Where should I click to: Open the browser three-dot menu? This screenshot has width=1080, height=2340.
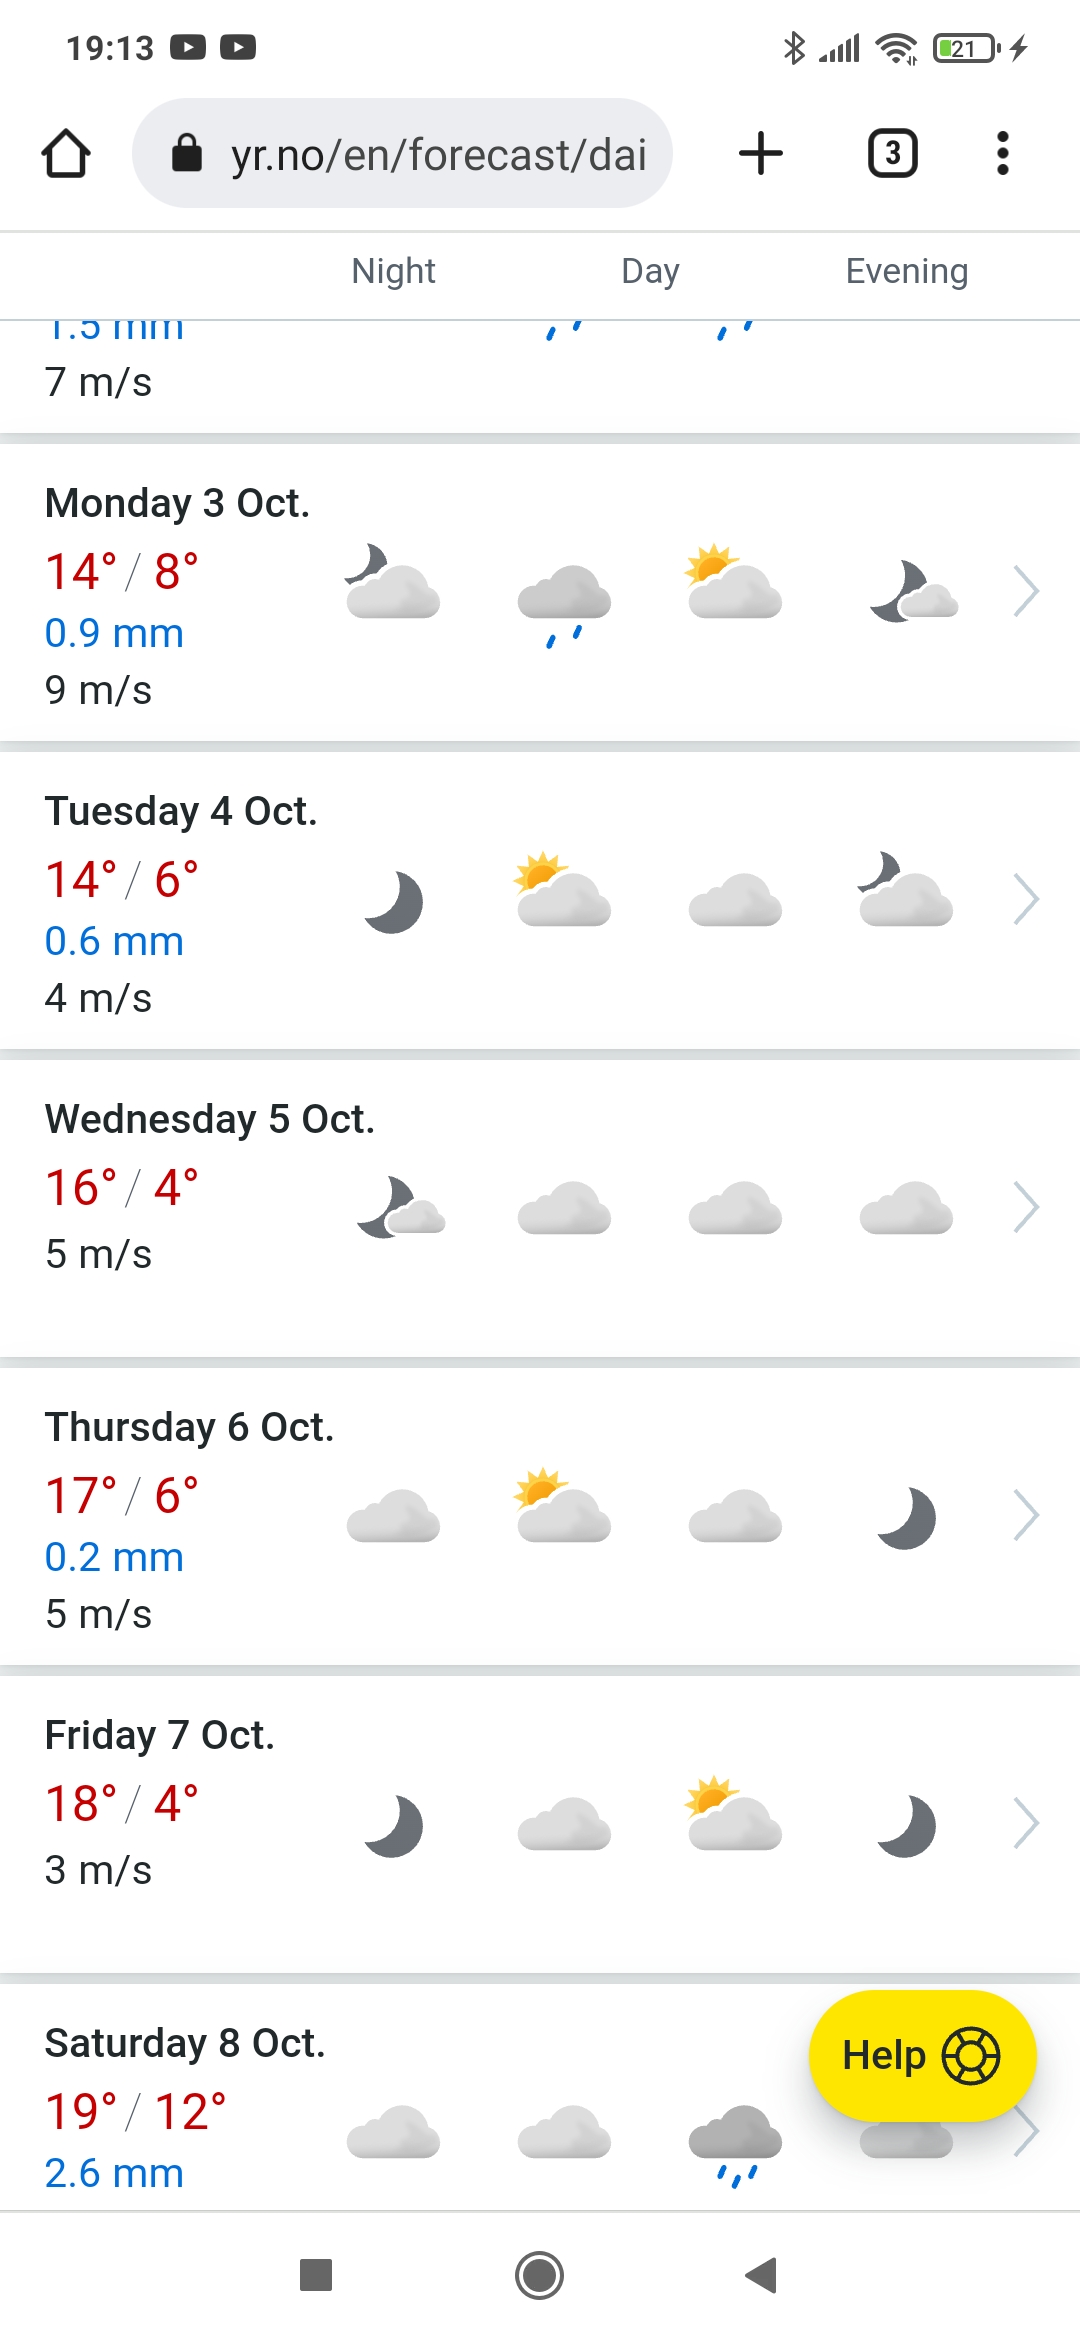(x=1002, y=154)
